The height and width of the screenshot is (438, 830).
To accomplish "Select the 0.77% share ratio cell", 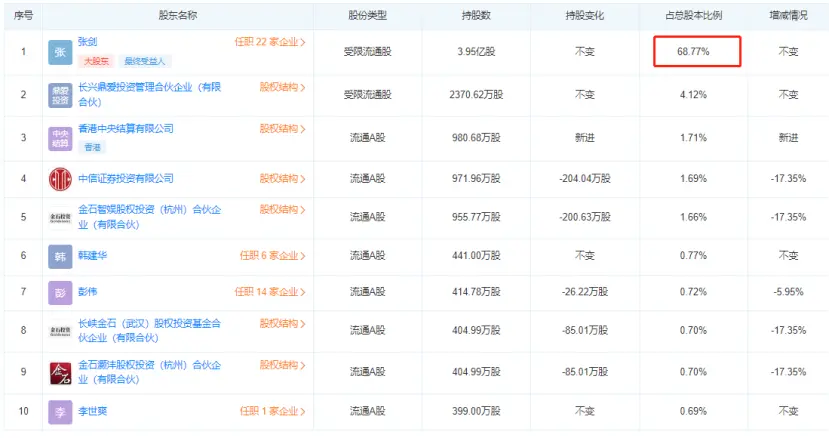I will point(693,255).
